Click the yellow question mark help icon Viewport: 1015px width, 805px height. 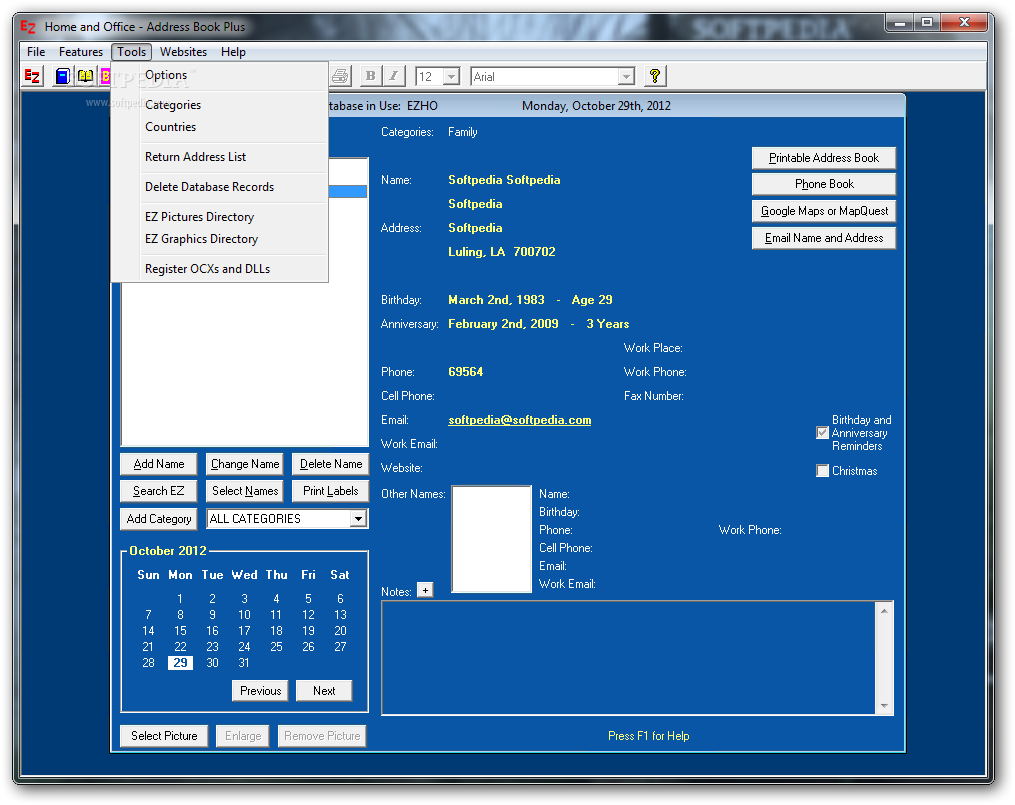pos(654,76)
